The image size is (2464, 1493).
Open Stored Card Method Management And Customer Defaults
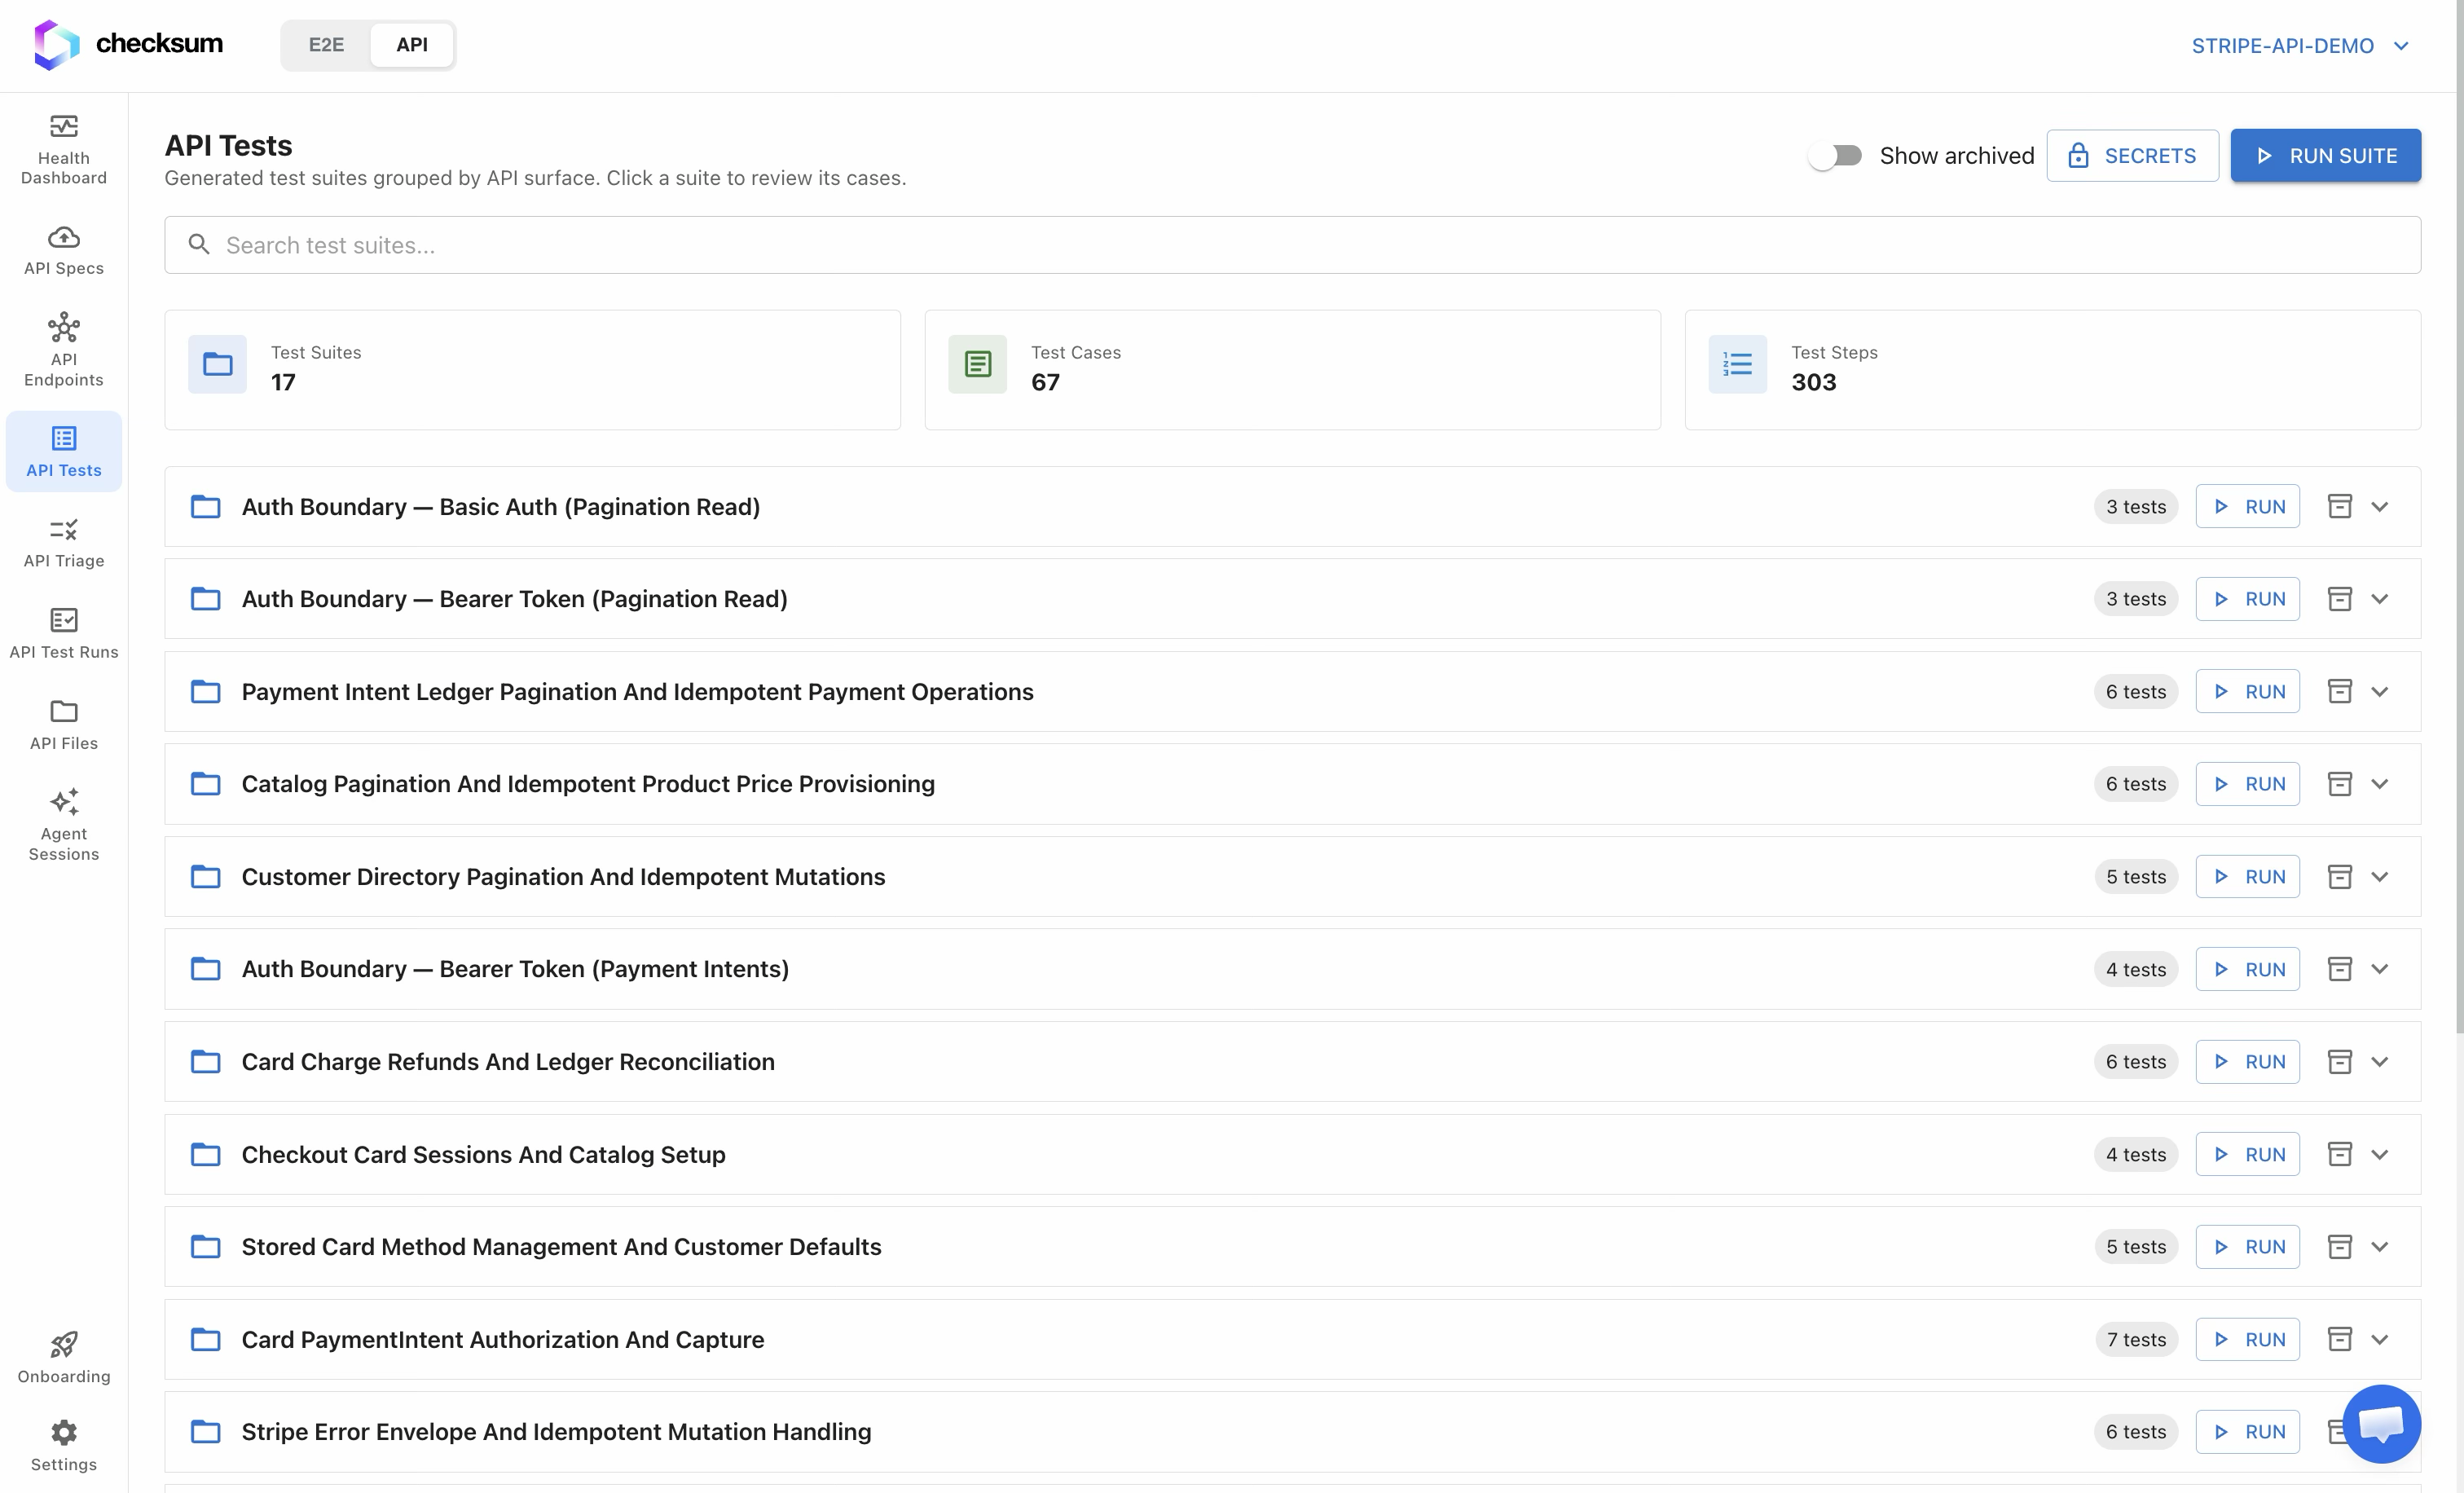[x=1292, y=1247]
